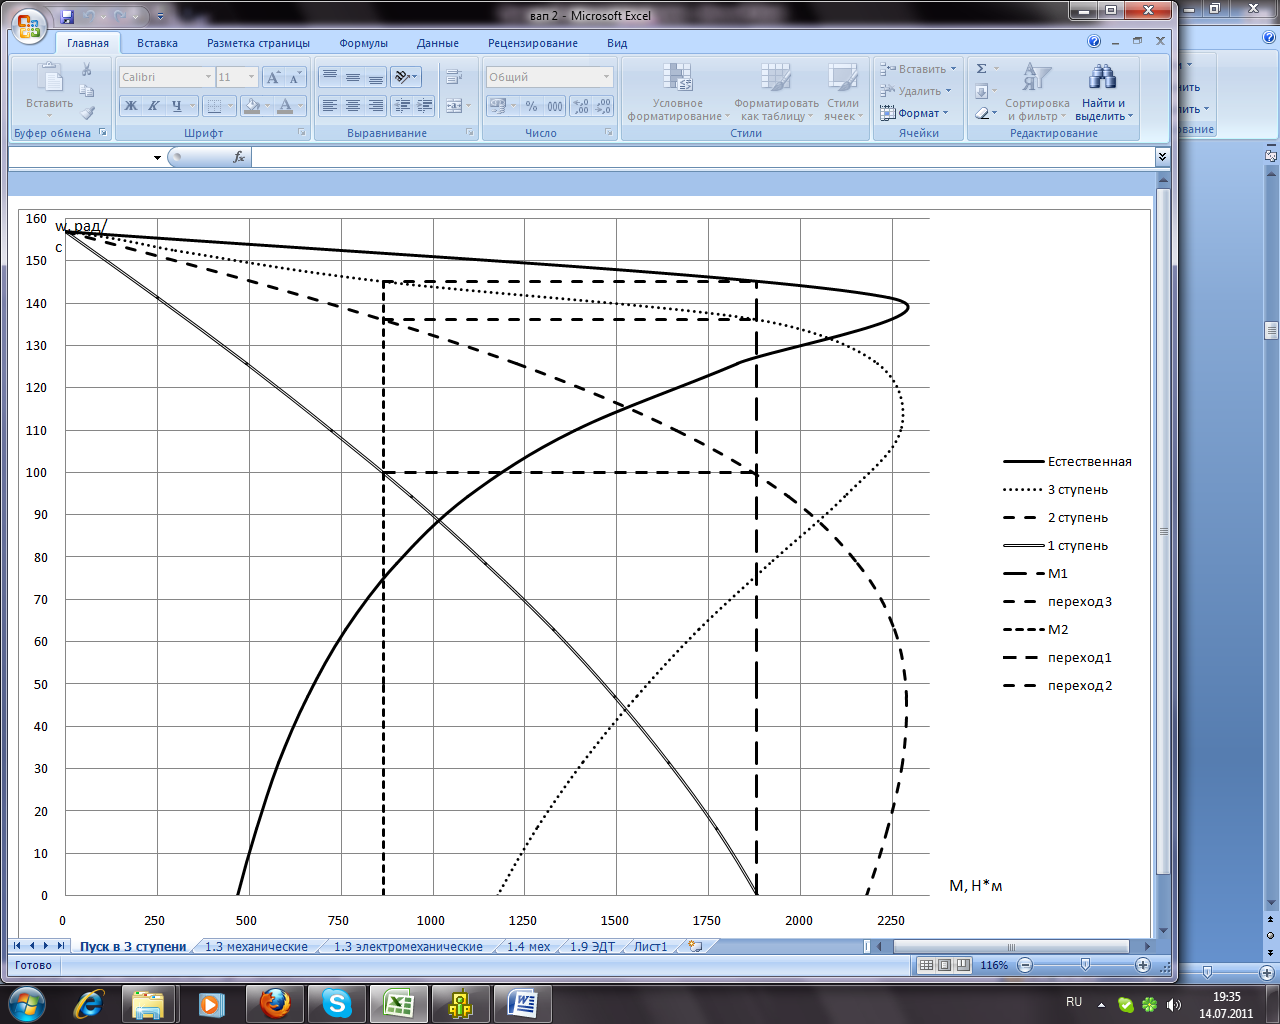Click the borders grid icon
Viewport: 1280px width, 1024px height.
(213, 106)
